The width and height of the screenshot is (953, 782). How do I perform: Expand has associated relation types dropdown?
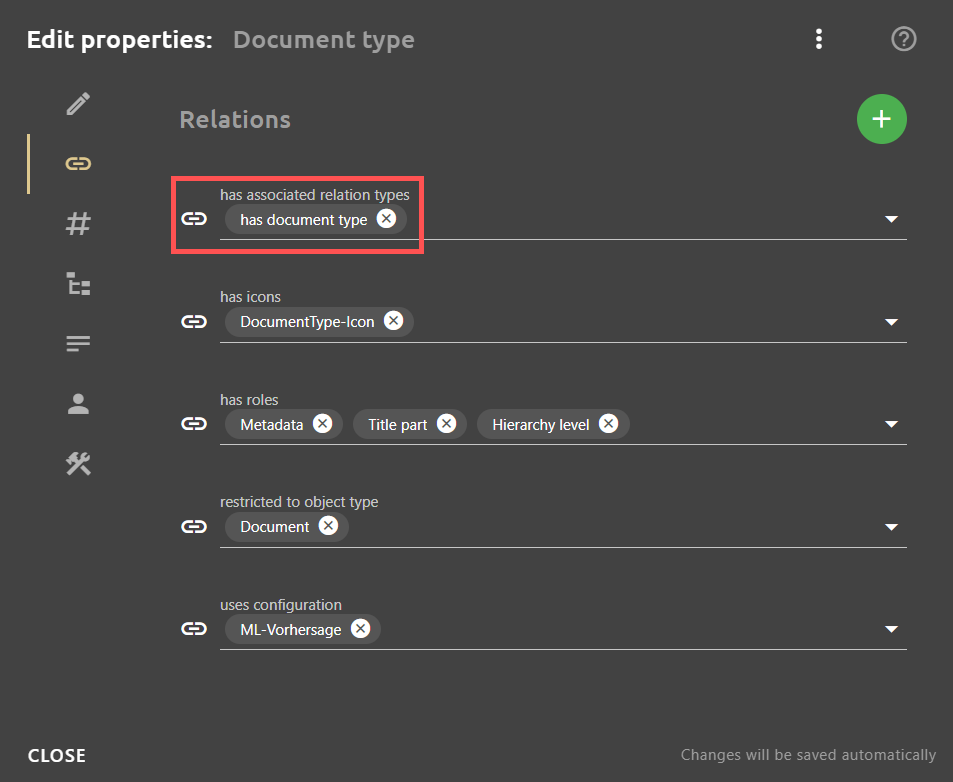coord(891,219)
